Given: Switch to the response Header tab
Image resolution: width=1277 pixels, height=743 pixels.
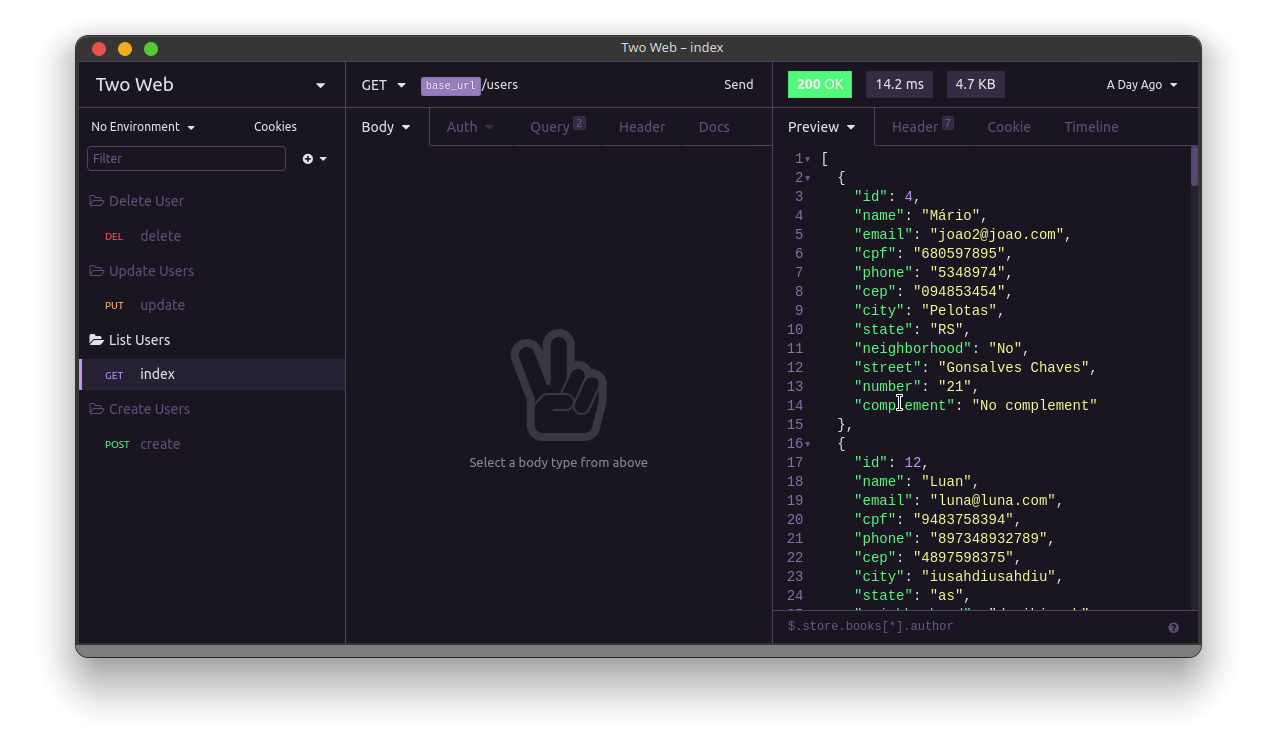Looking at the screenshot, I should [922, 127].
